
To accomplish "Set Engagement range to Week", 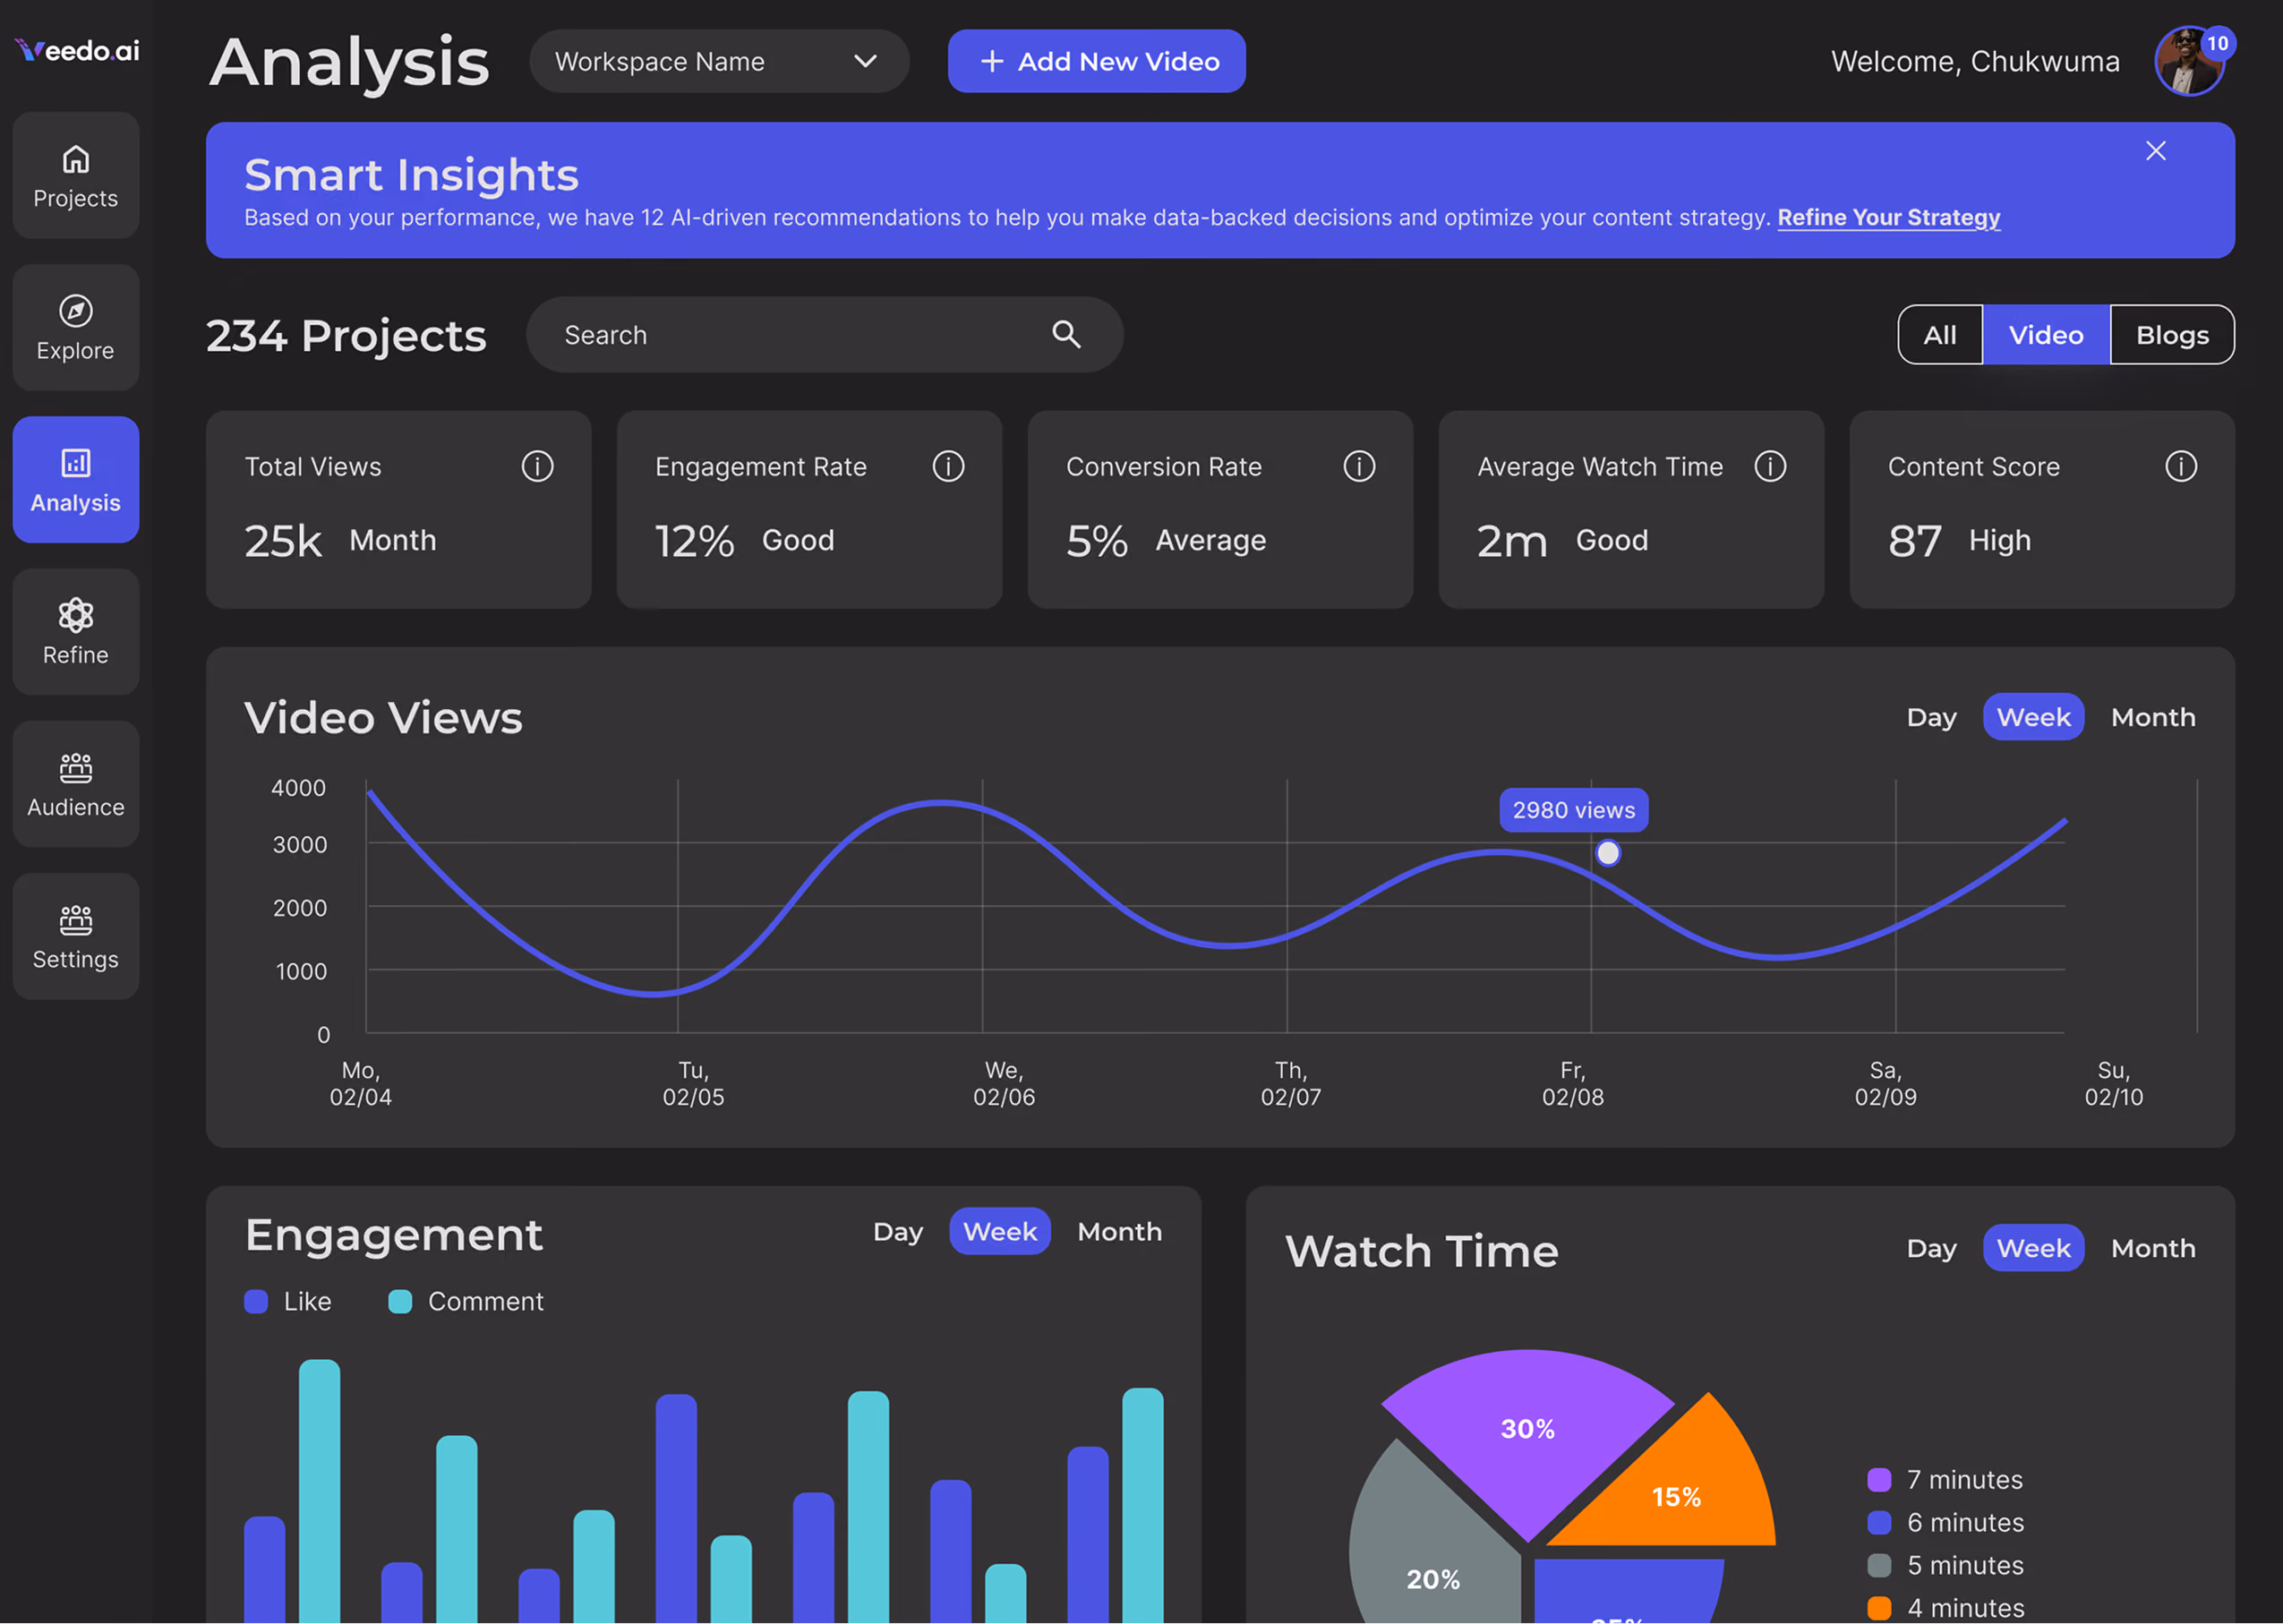I will (999, 1231).
